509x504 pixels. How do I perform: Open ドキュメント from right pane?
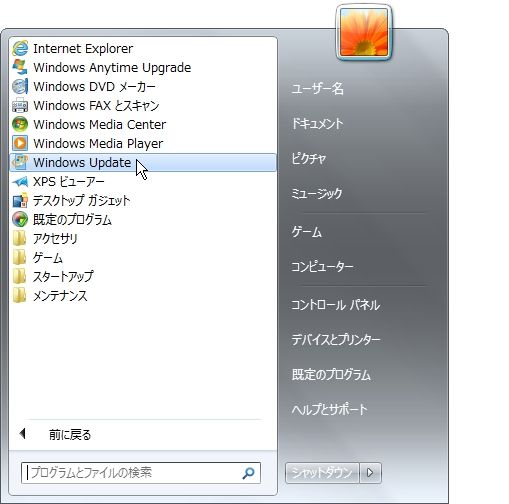pyautogui.click(x=317, y=124)
